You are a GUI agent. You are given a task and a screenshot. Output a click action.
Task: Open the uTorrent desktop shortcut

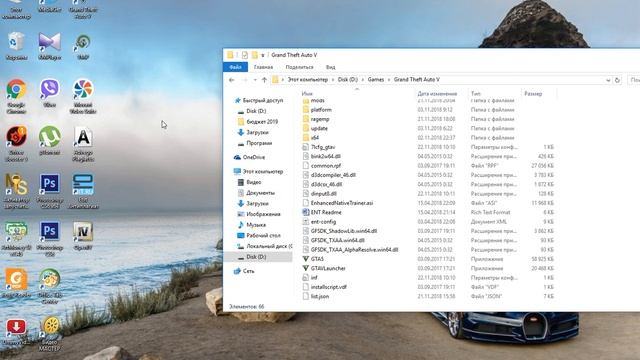[x=50, y=141]
